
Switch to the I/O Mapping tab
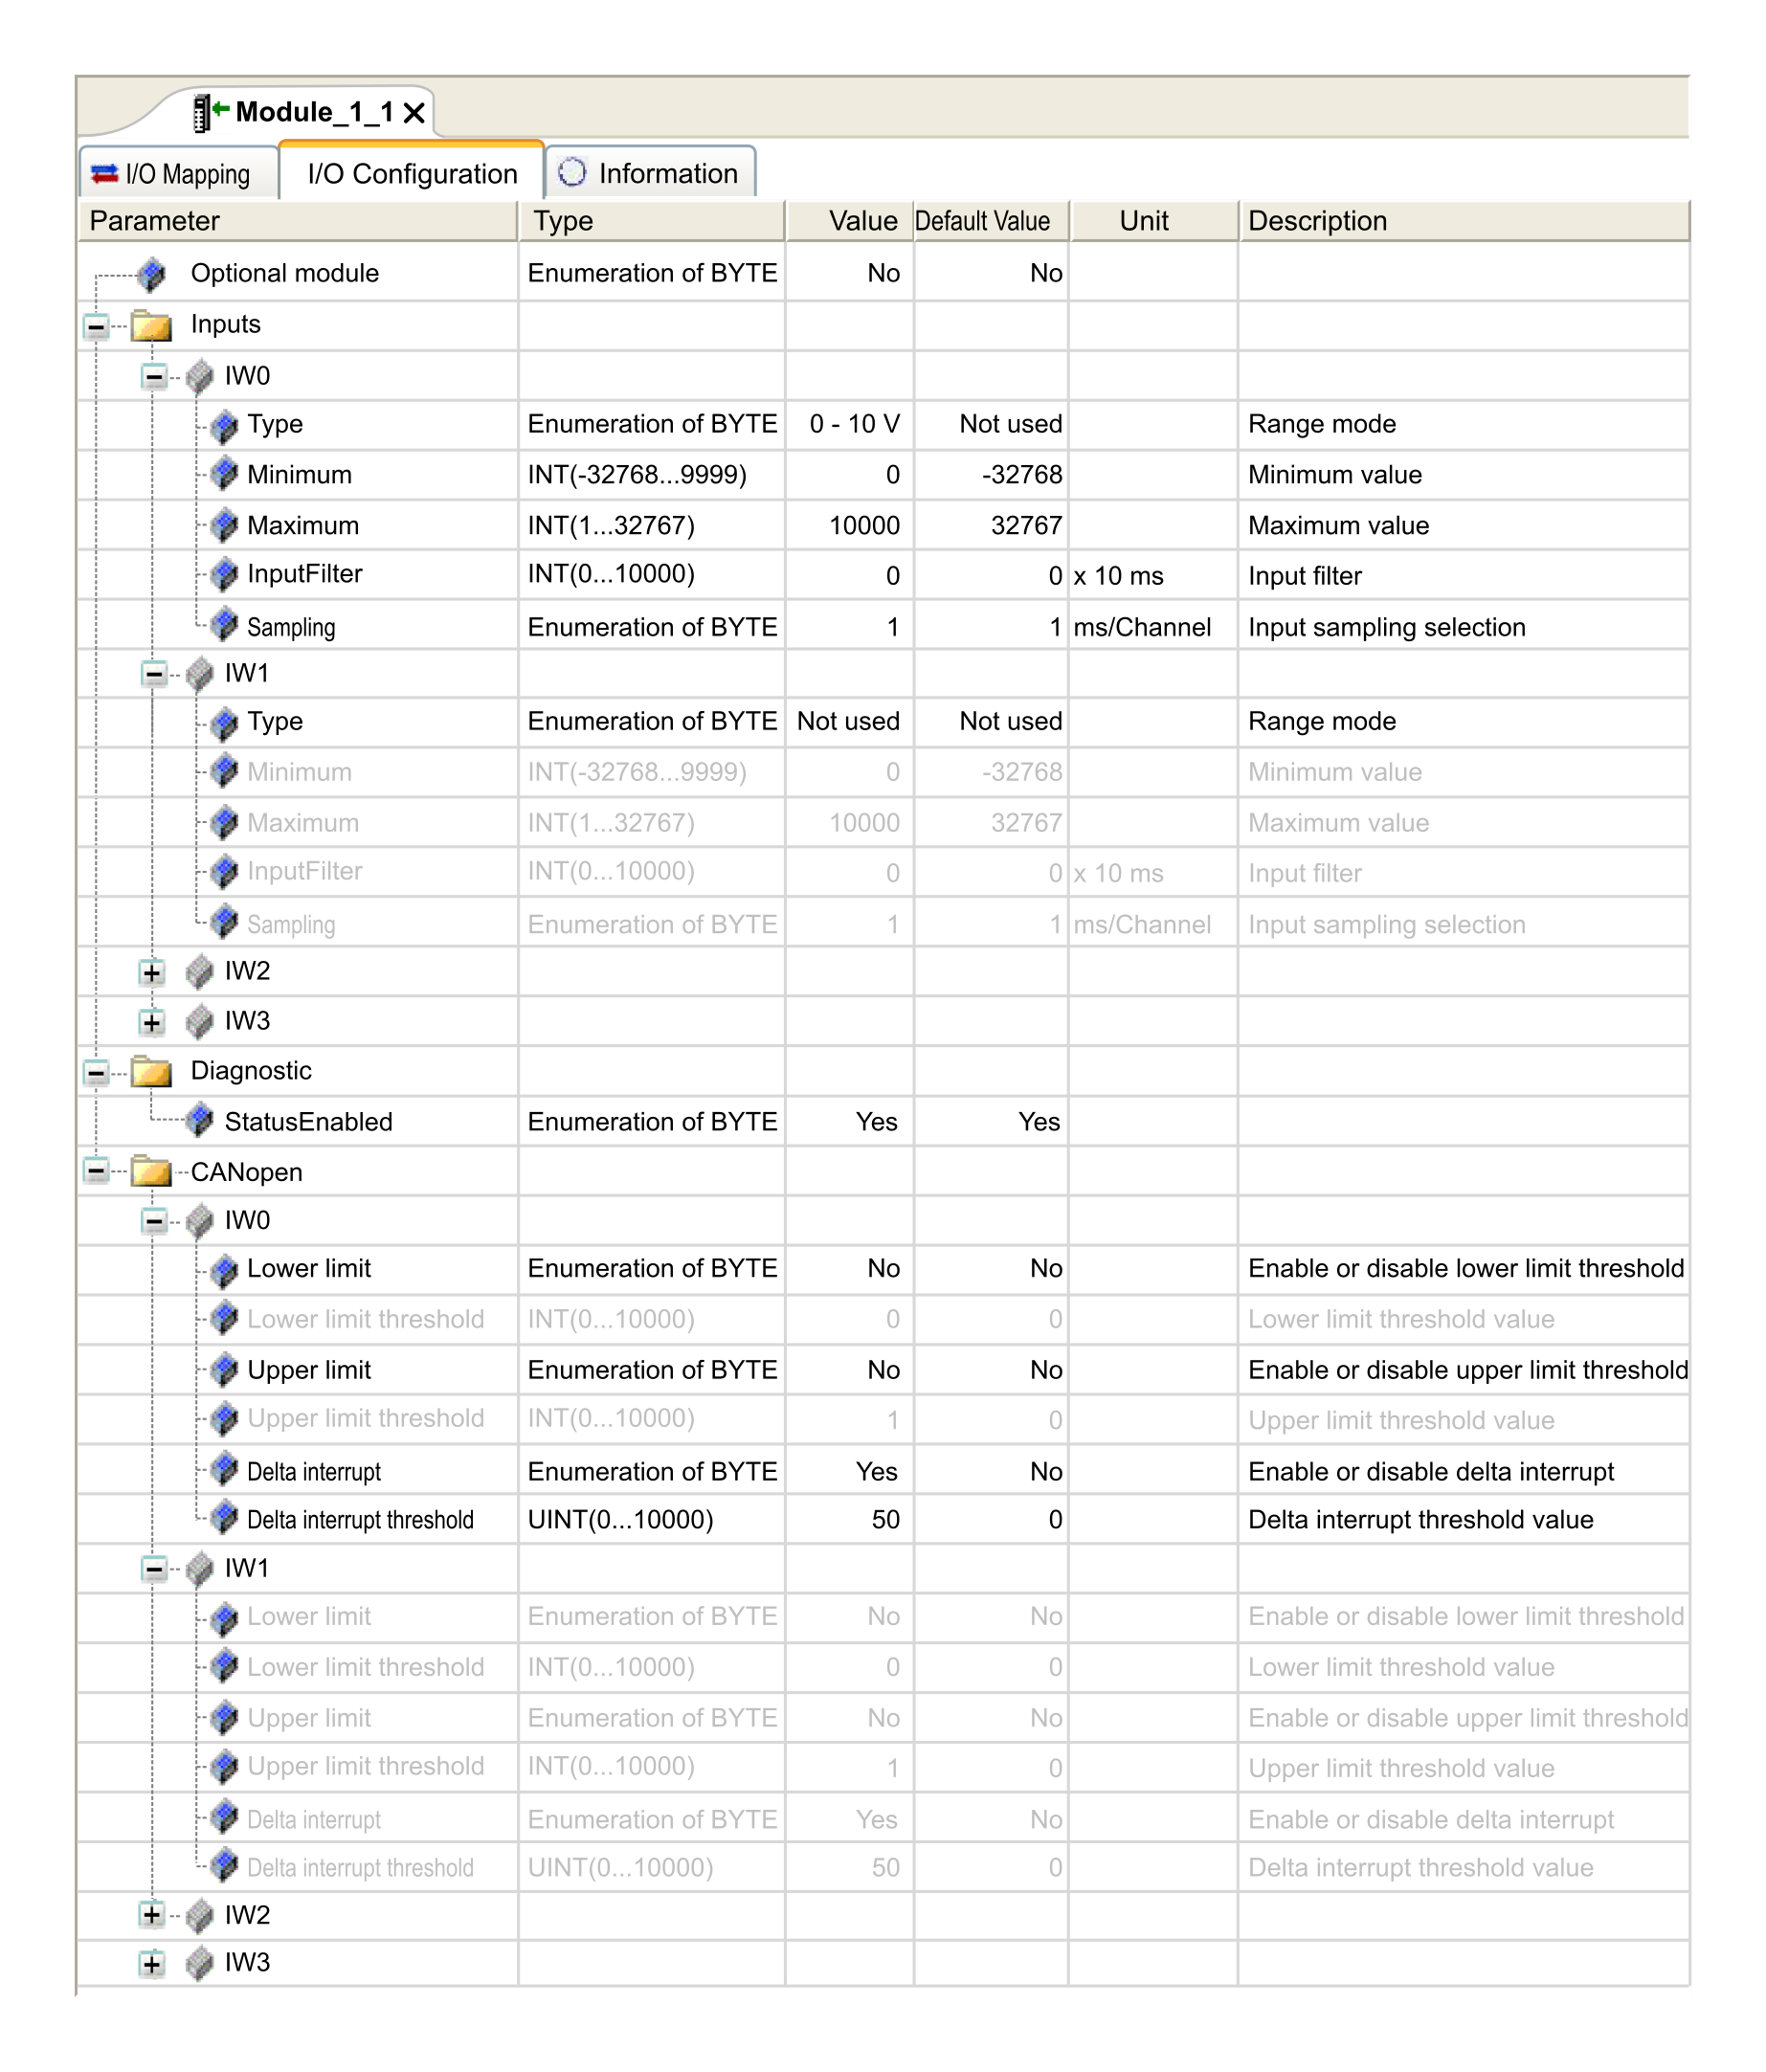[178, 173]
